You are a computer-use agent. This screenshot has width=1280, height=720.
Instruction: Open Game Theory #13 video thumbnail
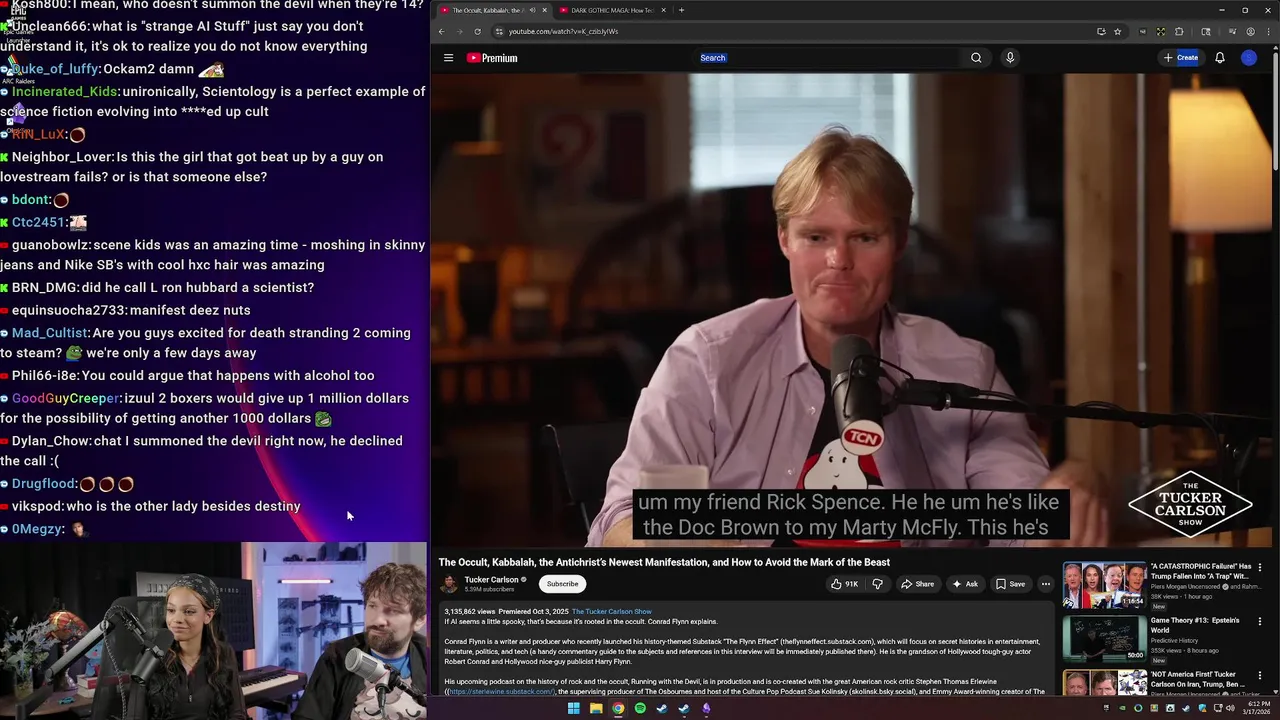tap(1104, 639)
